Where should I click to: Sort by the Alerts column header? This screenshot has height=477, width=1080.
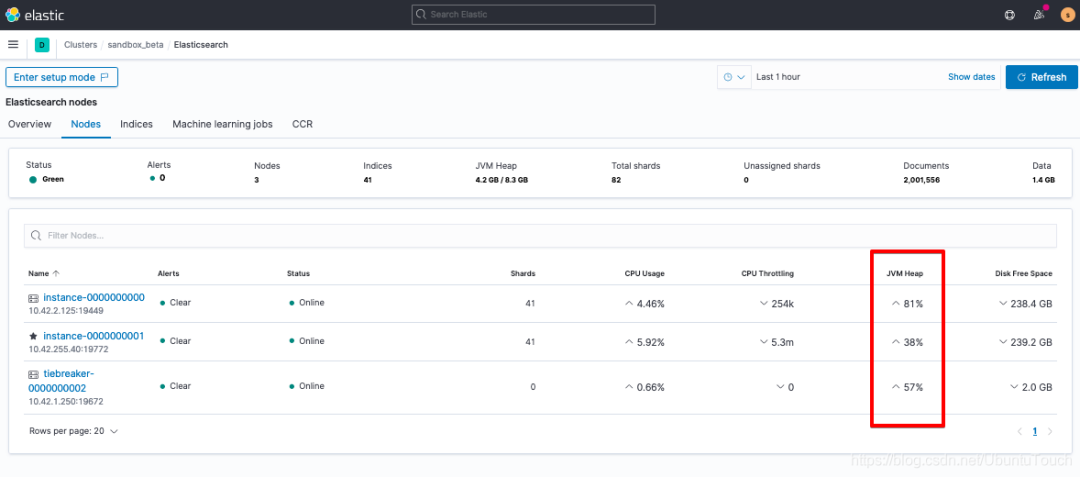(168, 273)
